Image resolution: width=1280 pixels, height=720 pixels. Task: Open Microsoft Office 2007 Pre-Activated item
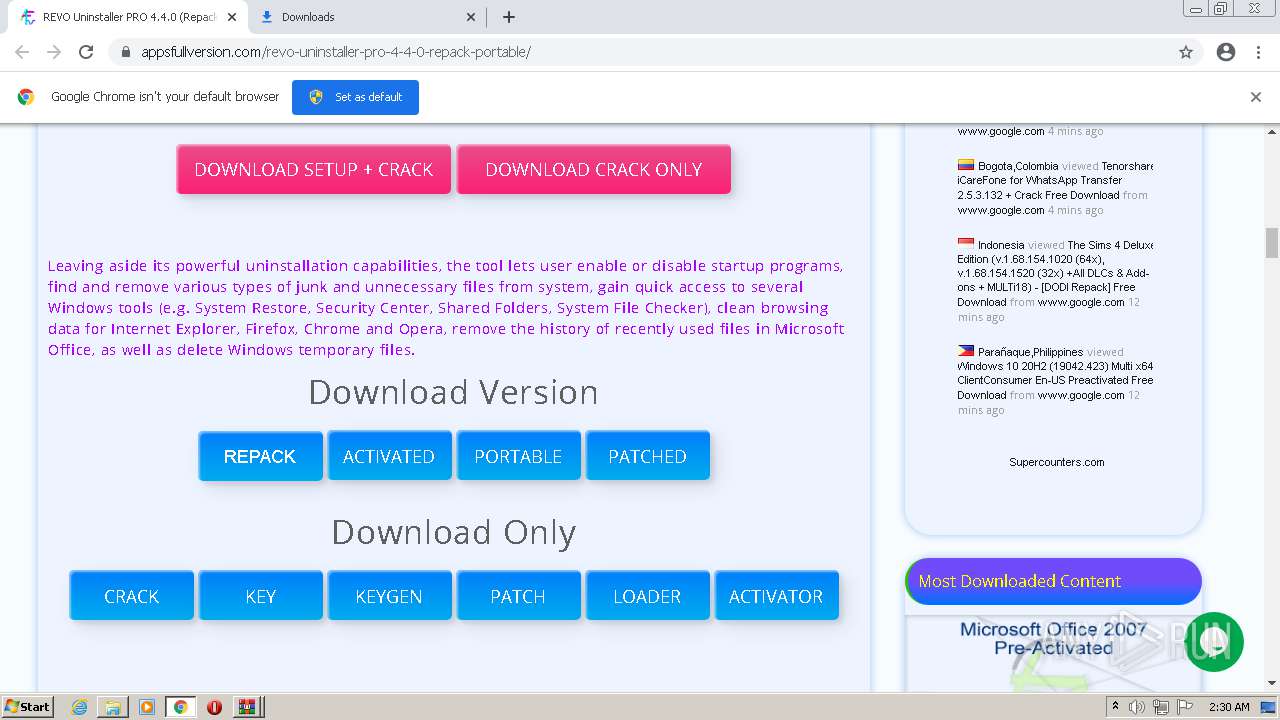coord(1053,638)
